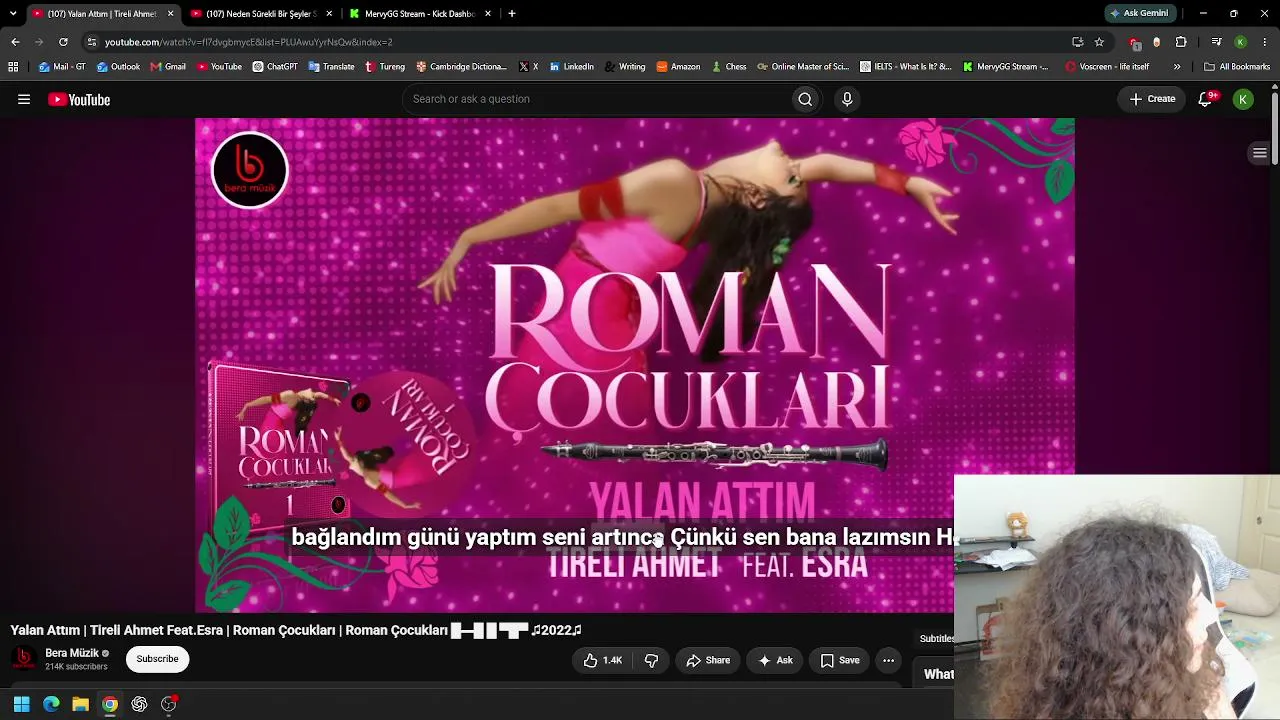Image resolution: width=1280 pixels, height=720 pixels.
Task: Open the account avatar menu on YouTube
Action: point(1243,99)
